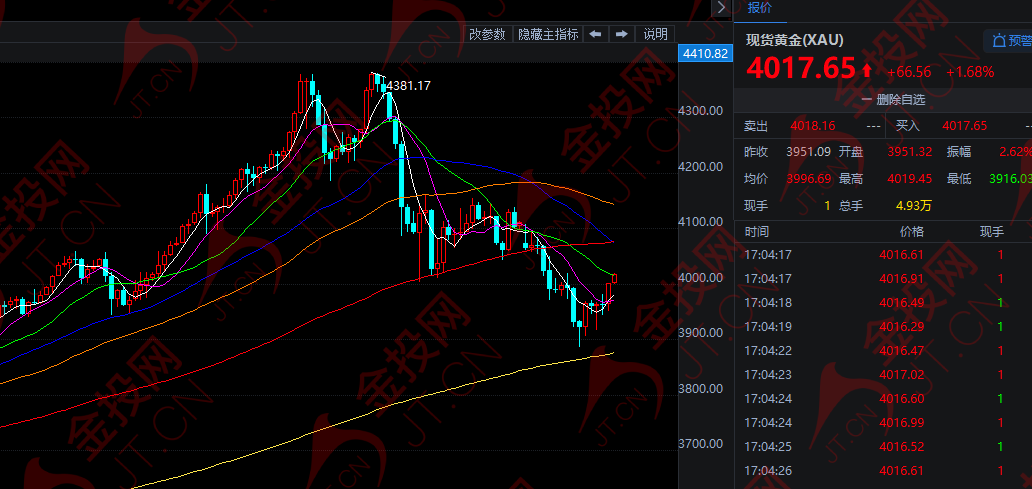This screenshot has width=1032, height=489.
Task: Click the 现手 column header in trade list
Action: [991, 231]
